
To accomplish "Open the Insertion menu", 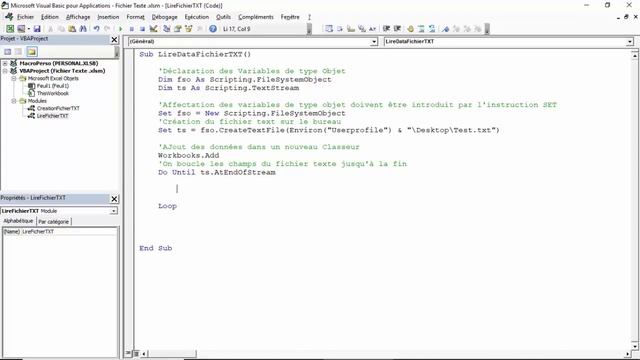I will [108, 17].
